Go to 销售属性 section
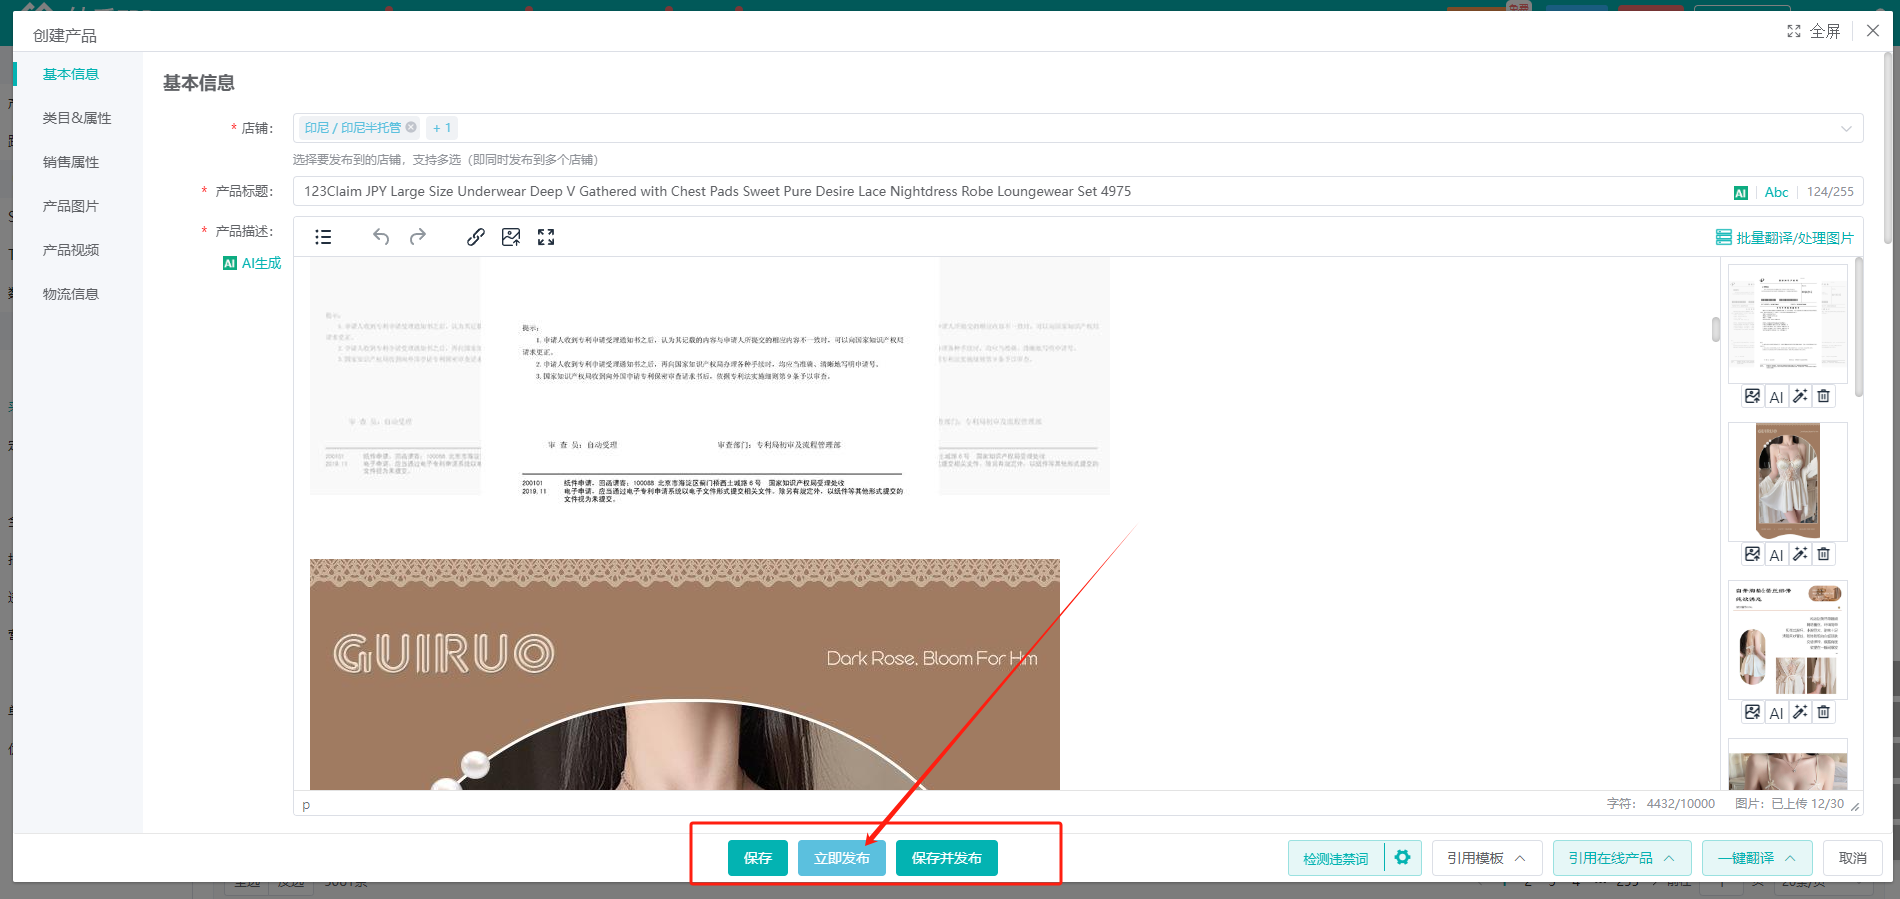The image size is (1900, 899). coord(71,162)
